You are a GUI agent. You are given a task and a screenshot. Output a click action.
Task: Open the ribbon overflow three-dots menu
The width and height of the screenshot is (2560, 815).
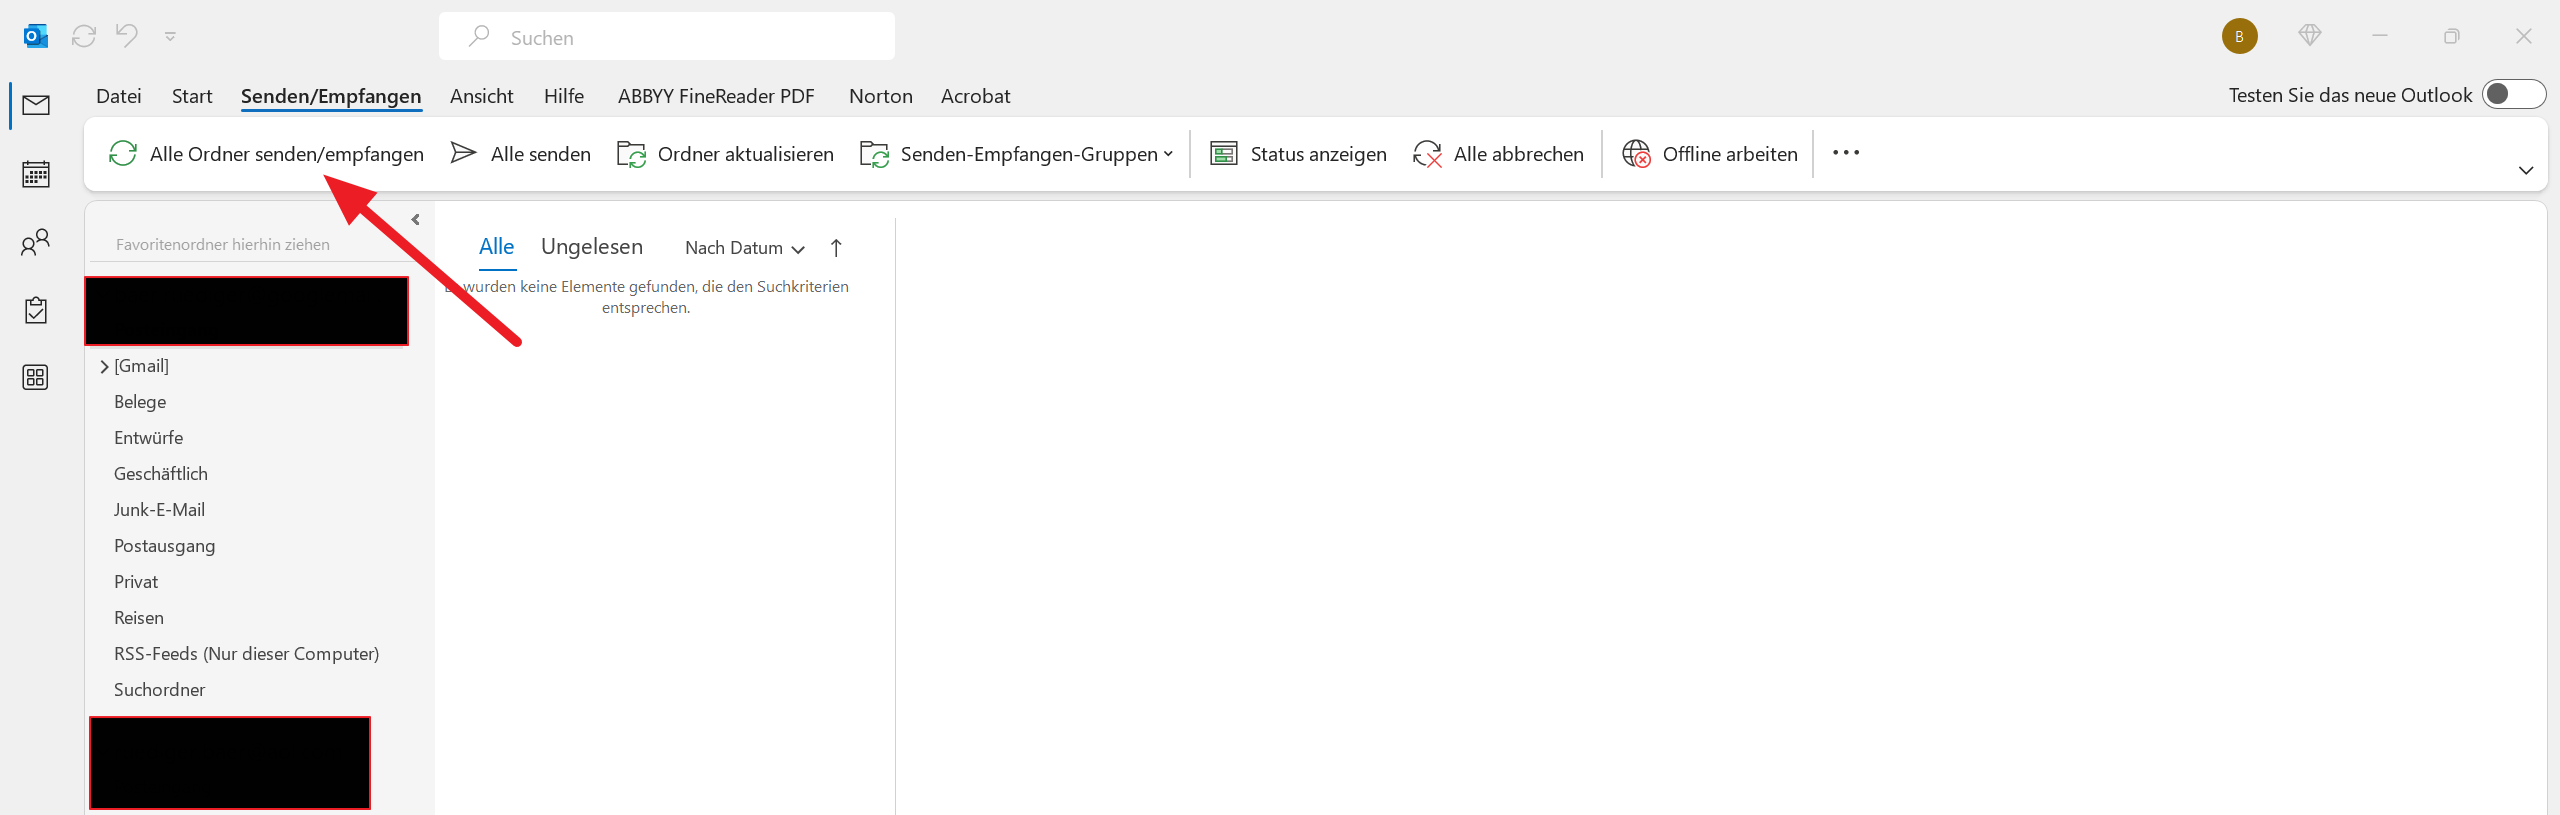pos(1846,153)
